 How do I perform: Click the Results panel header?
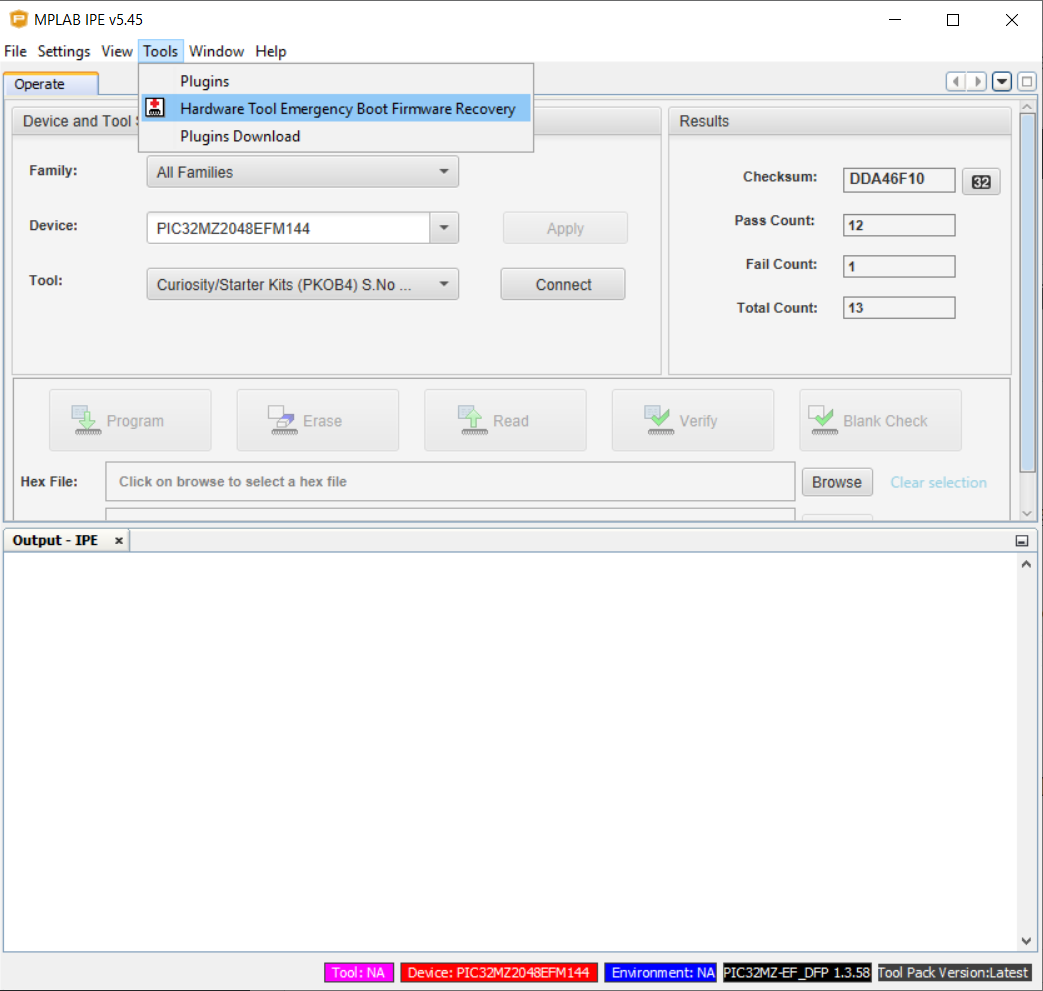click(x=839, y=121)
